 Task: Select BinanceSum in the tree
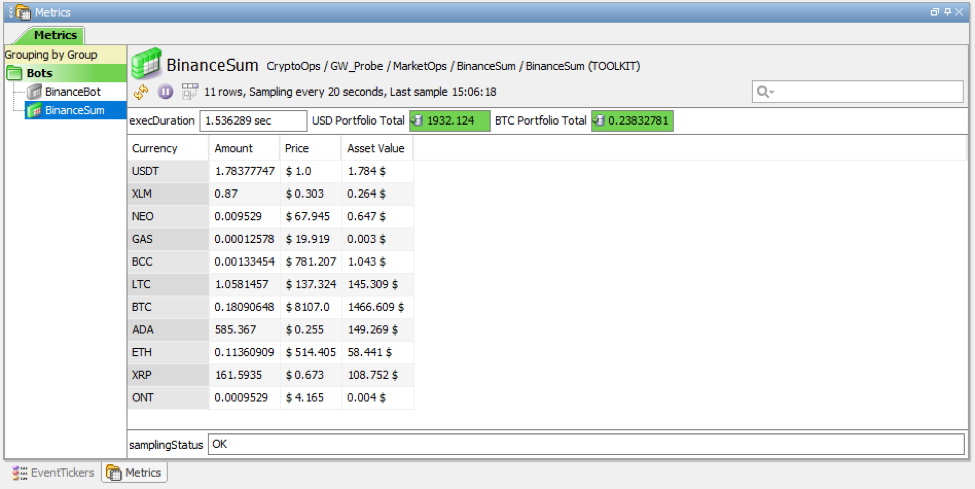click(74, 110)
